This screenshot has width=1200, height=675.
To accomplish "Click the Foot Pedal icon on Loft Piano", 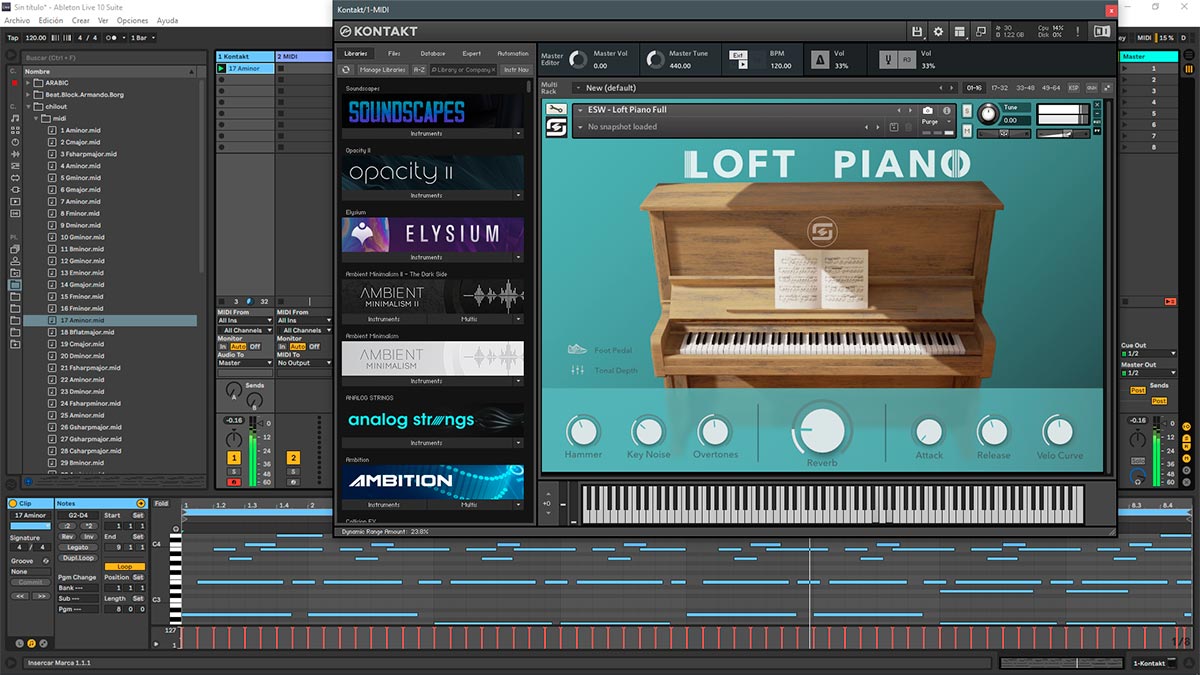I will click(x=577, y=349).
